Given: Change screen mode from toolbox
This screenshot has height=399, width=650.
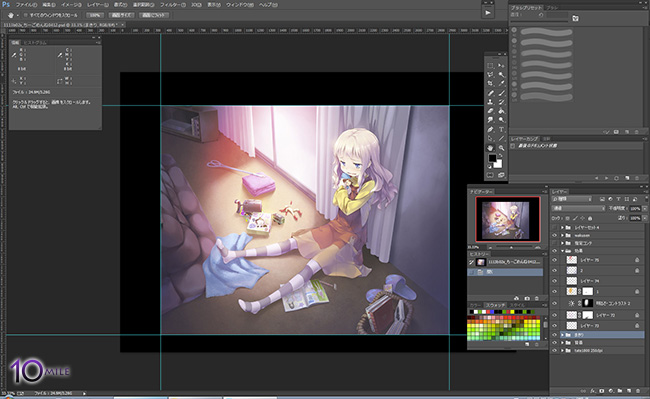Looking at the screenshot, I should pyautogui.click(x=501, y=175).
